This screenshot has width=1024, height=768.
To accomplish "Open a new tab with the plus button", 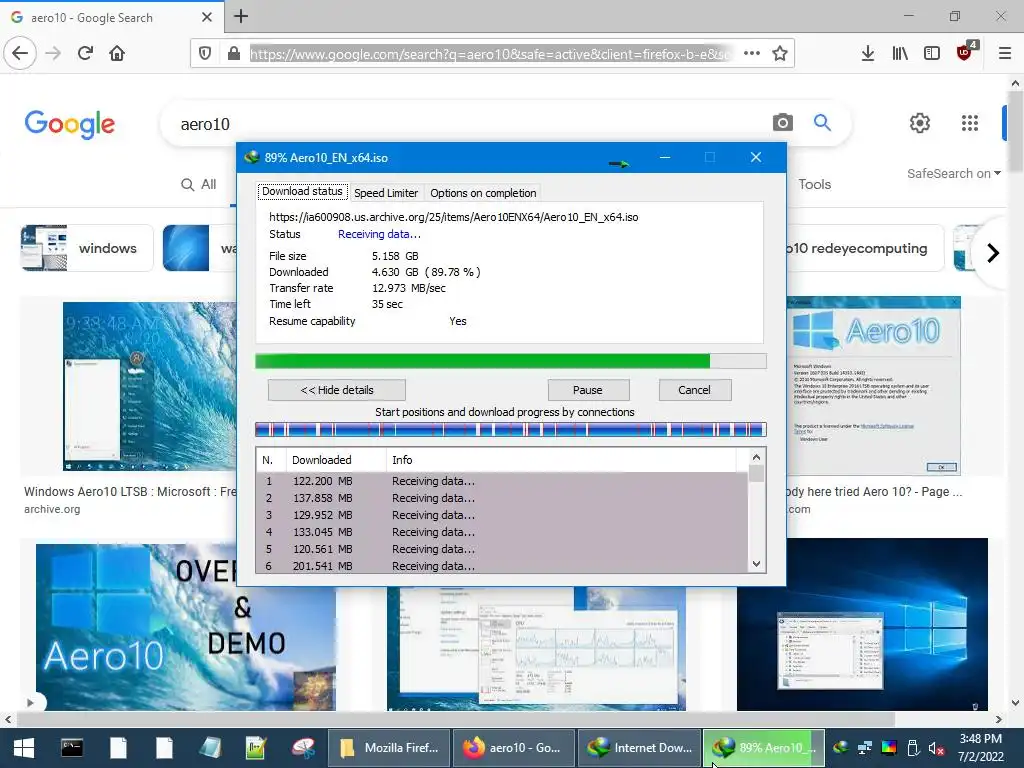I will pyautogui.click(x=241, y=16).
